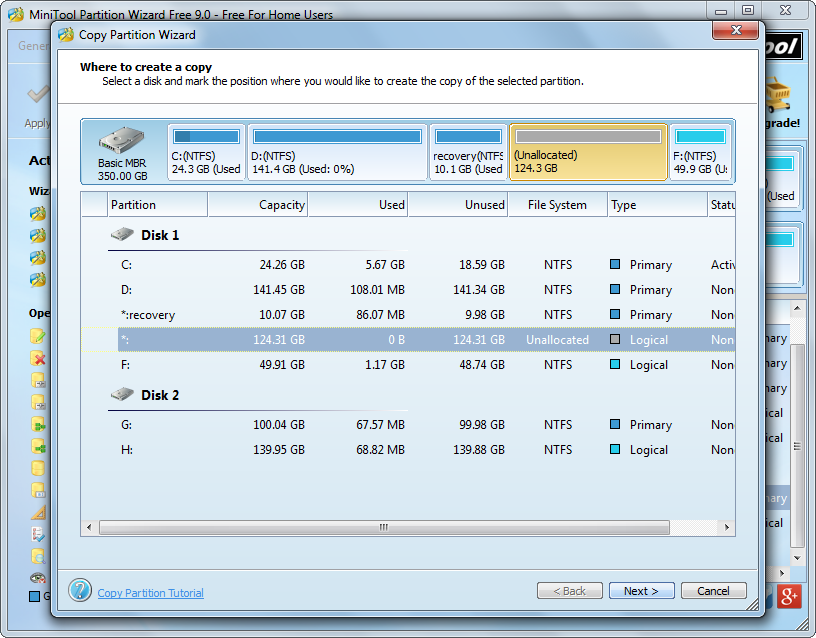
Task: Select the C:(NTFS) partition block in disk map
Action: 206,152
